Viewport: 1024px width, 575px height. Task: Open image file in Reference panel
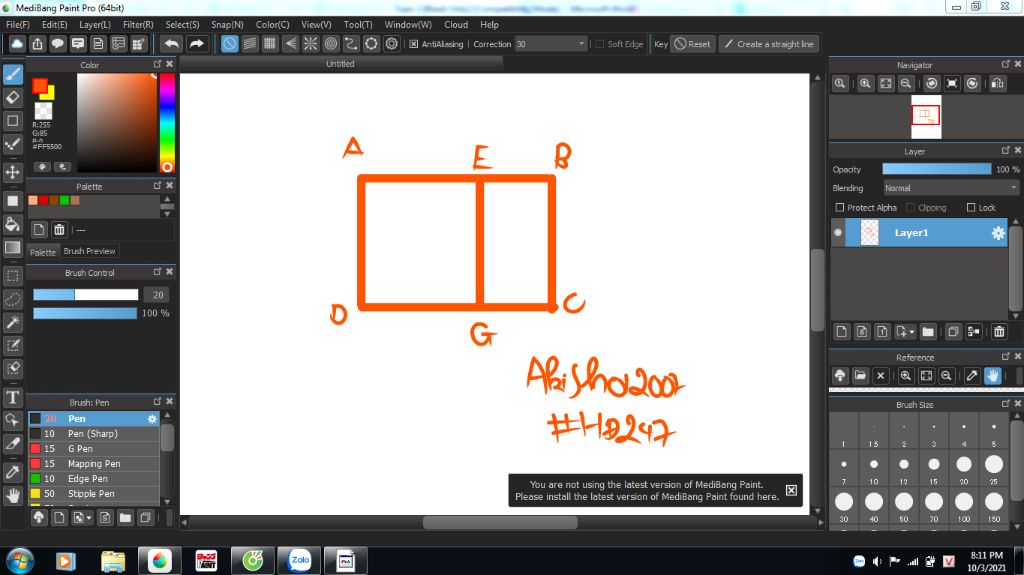[860, 375]
